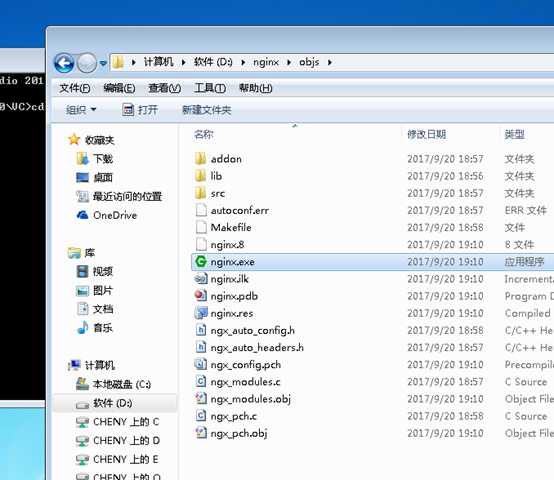Open the 组织 dropdown
Screen dimensions: 554x480
81,110
